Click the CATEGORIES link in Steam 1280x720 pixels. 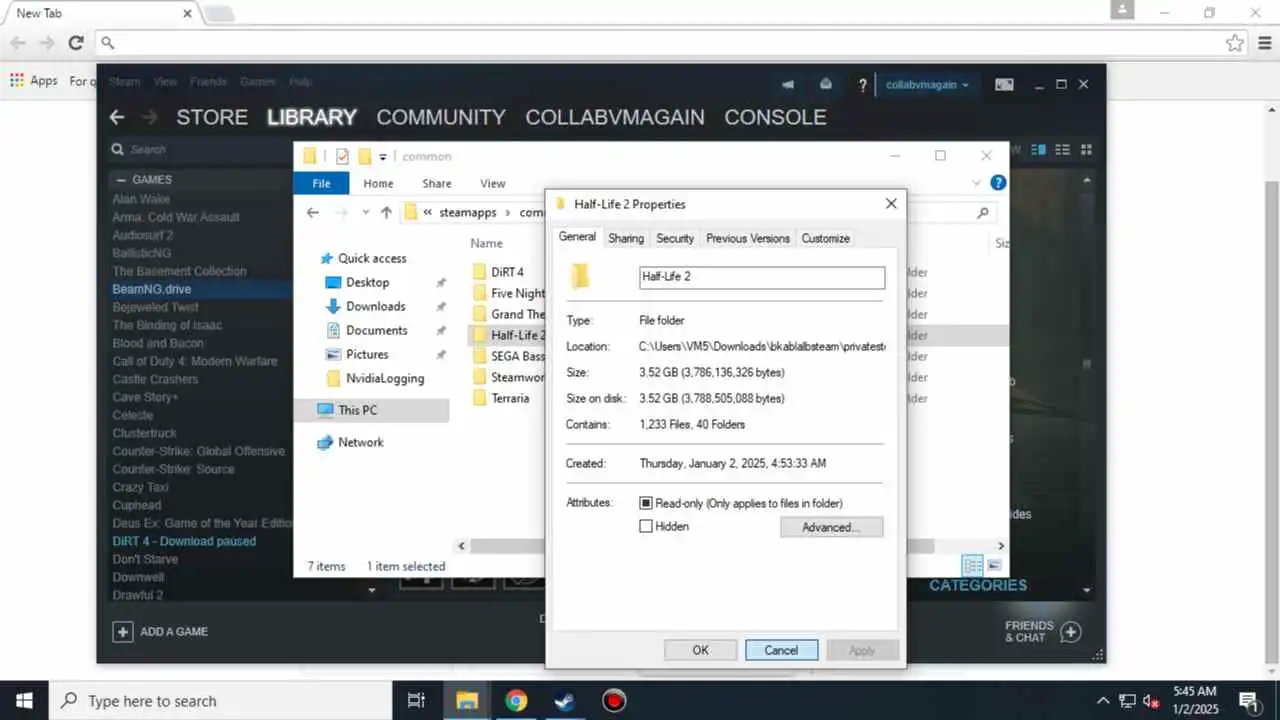pyautogui.click(x=978, y=585)
